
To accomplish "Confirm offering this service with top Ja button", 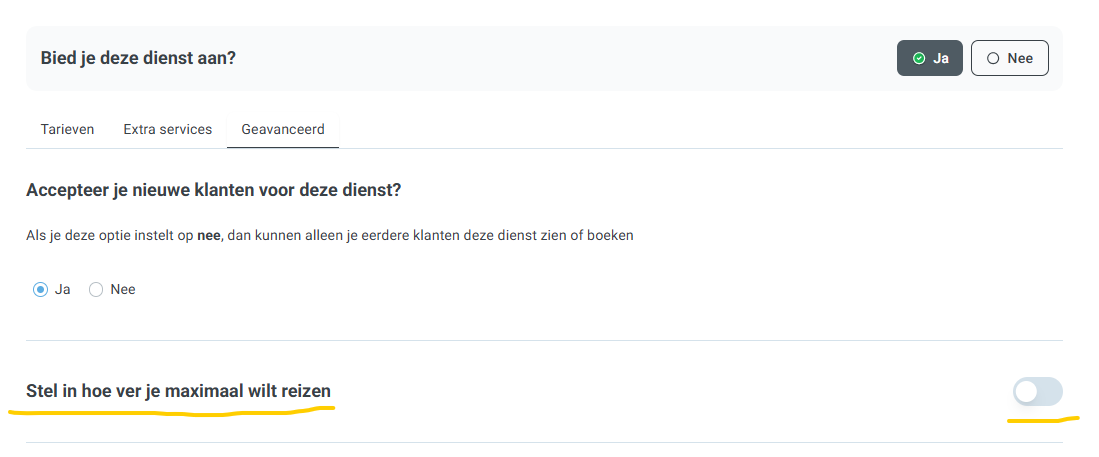I will coord(929,58).
